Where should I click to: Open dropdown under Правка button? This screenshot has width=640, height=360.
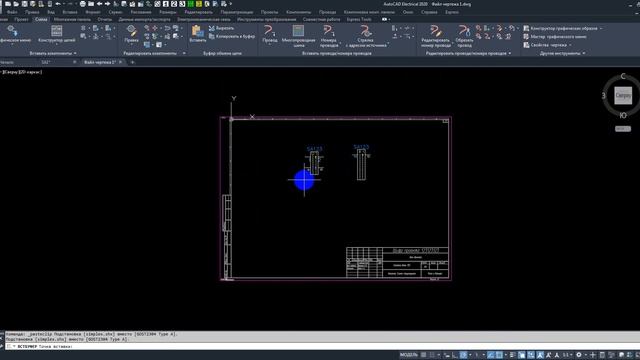coord(131,44)
